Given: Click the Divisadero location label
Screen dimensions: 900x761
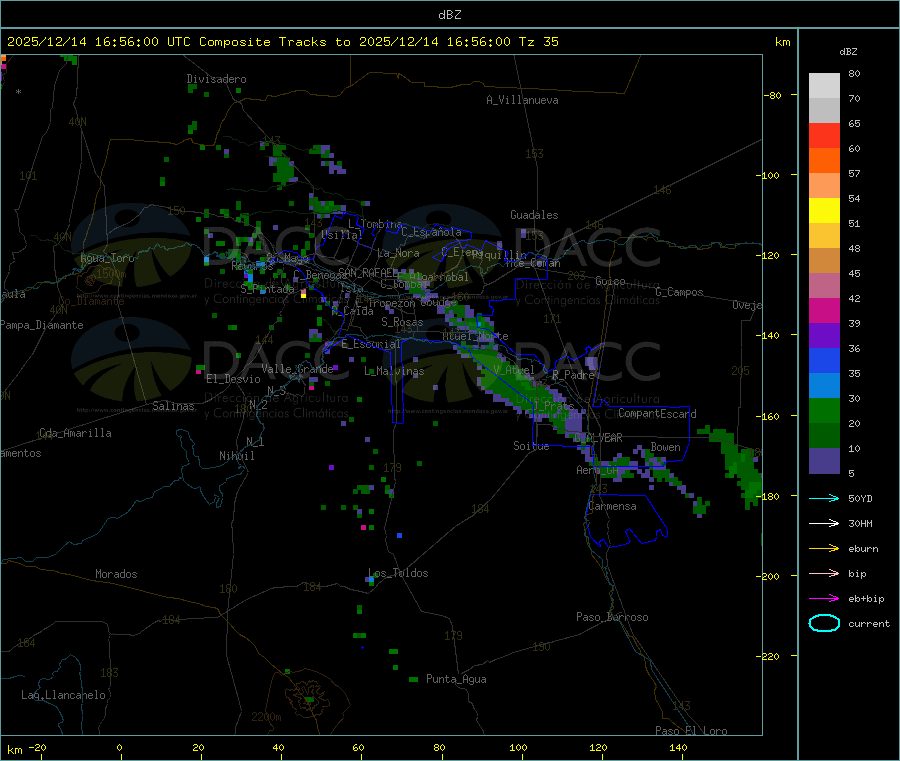Looking at the screenshot, I should [216, 79].
